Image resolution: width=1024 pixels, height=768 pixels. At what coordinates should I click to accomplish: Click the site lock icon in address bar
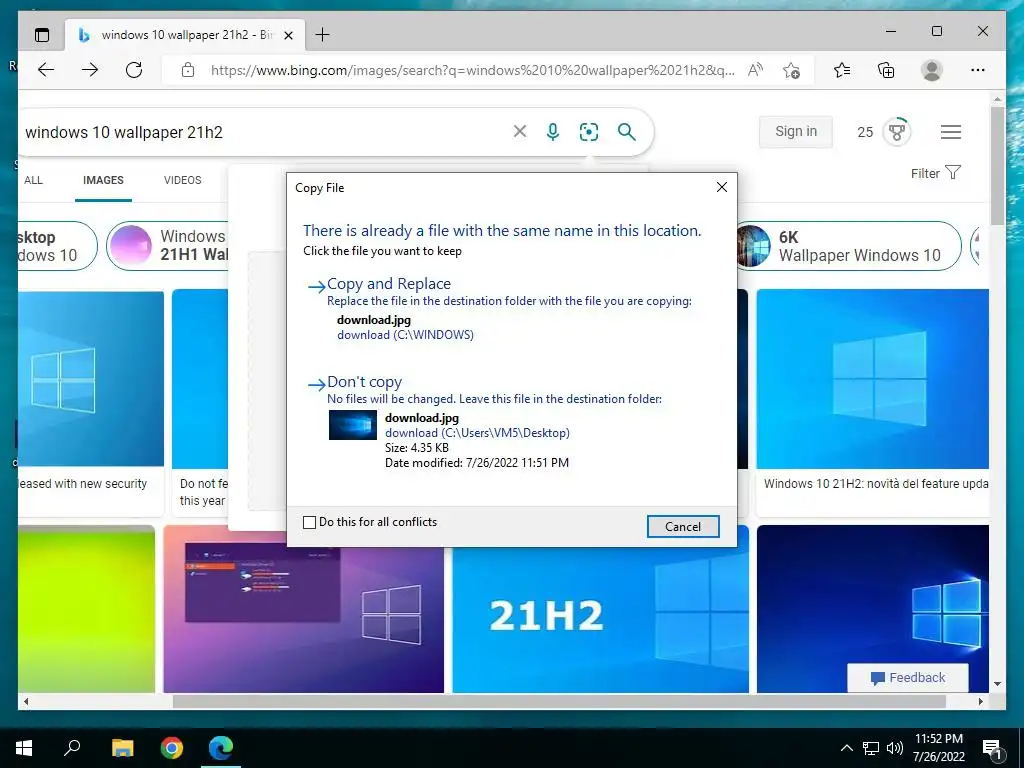coord(188,70)
